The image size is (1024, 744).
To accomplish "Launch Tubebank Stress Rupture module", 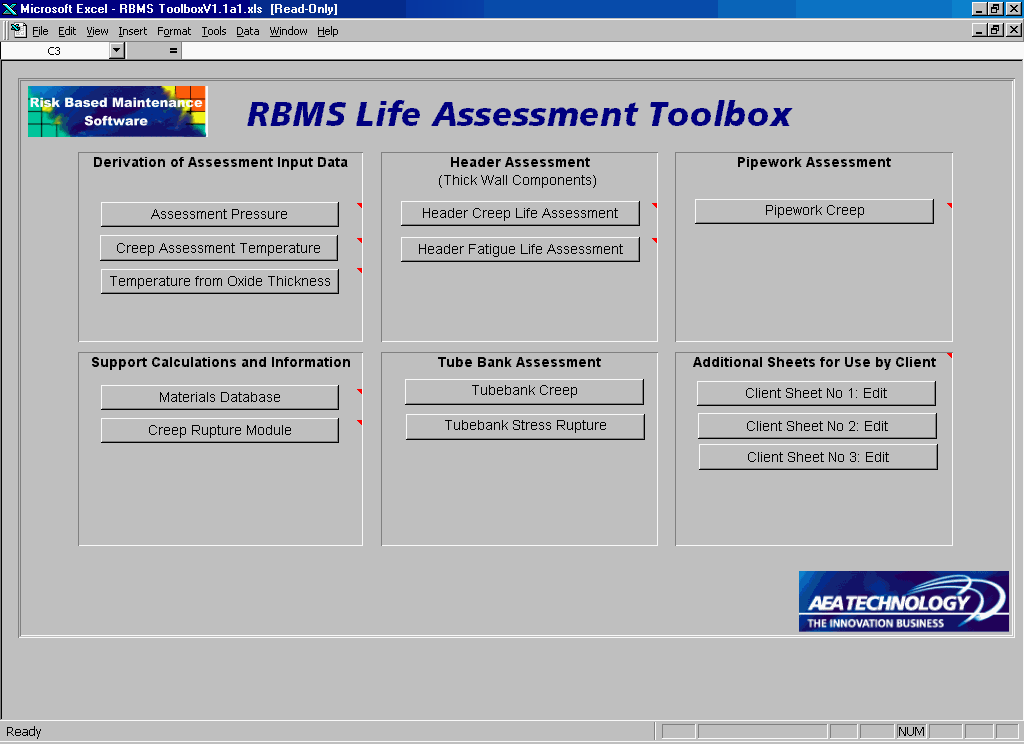I will pyautogui.click(x=525, y=426).
